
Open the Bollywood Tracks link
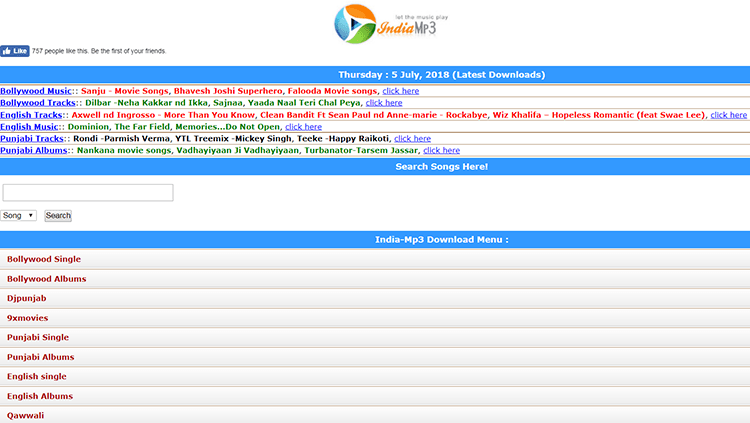coord(38,103)
